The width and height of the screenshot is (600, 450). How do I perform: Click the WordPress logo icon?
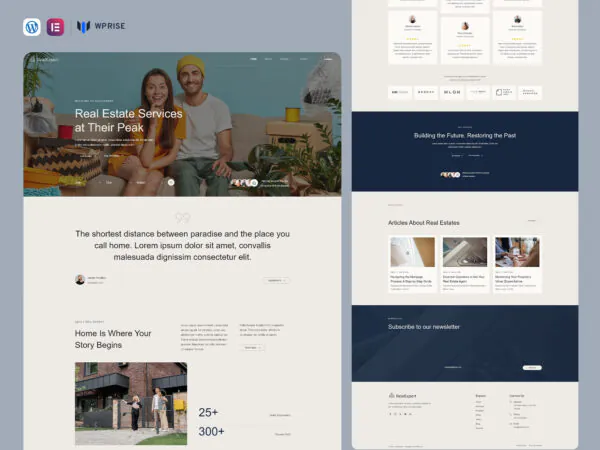click(32, 27)
